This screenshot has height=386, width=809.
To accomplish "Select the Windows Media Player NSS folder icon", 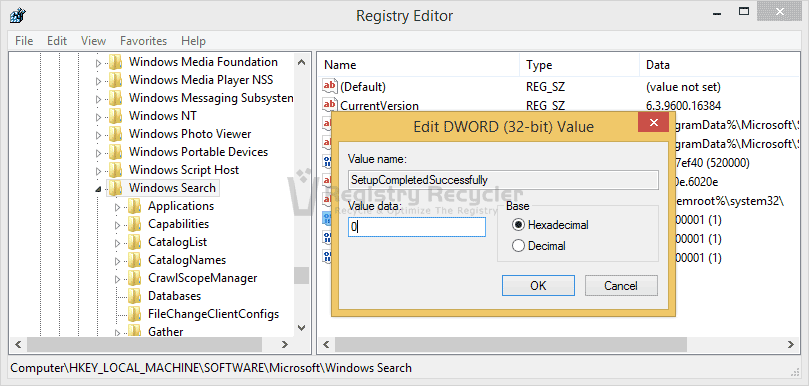I will tap(116, 81).
